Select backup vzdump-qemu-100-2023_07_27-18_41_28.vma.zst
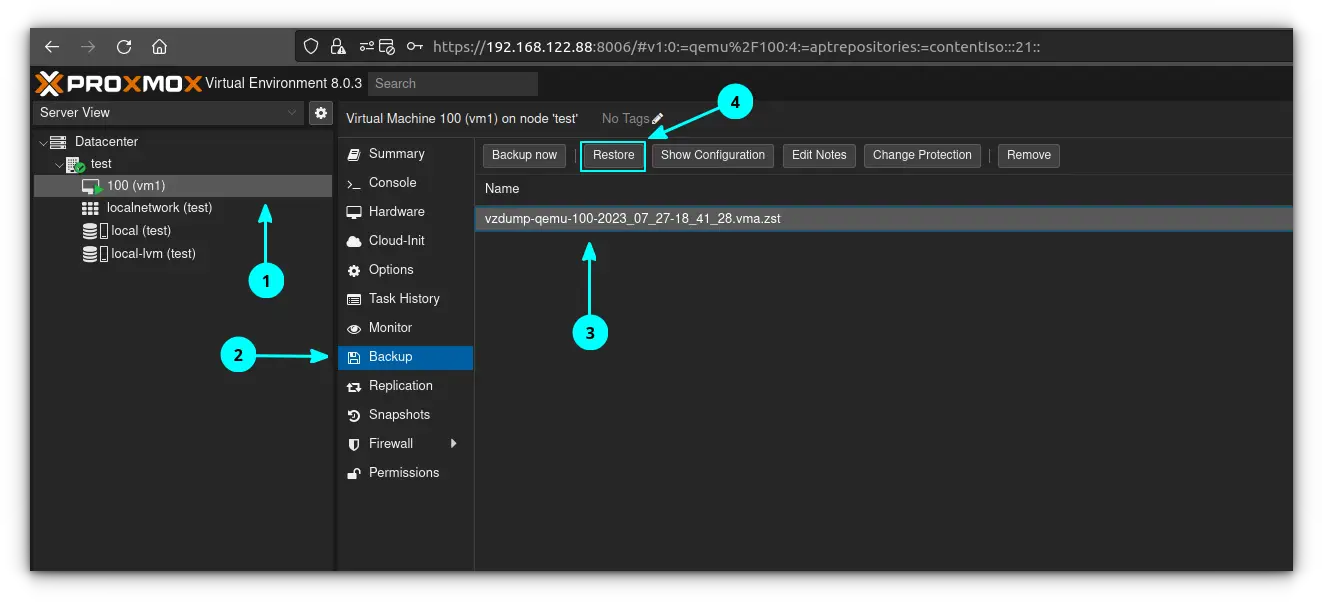The height and width of the screenshot is (603, 1323). pos(884,219)
